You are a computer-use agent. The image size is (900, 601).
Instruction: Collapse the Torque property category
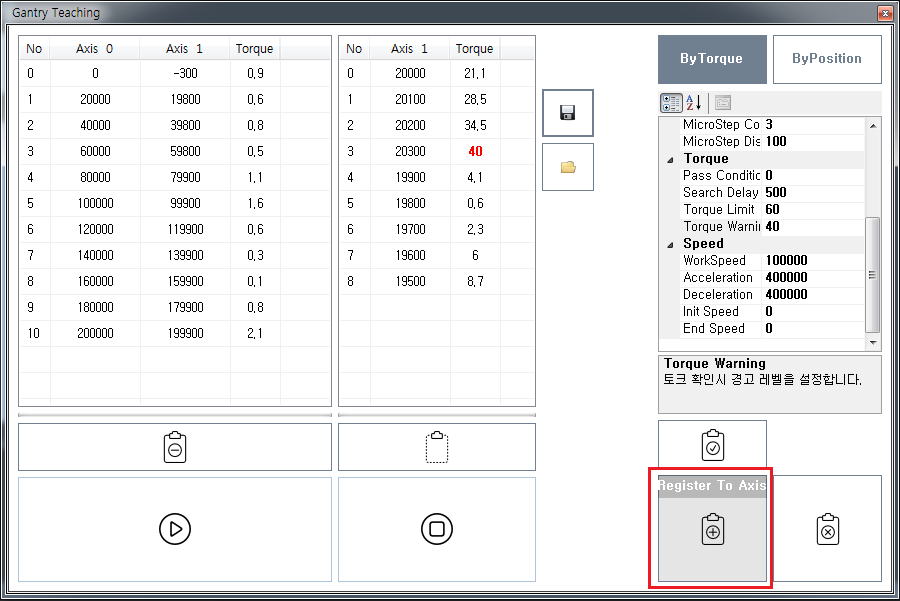coord(670,159)
